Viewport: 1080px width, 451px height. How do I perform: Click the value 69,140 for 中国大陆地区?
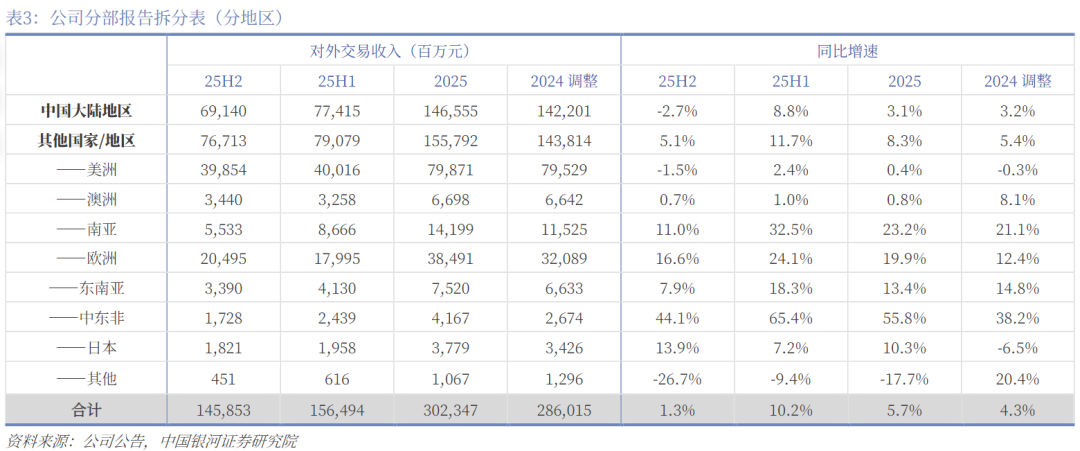(223, 110)
